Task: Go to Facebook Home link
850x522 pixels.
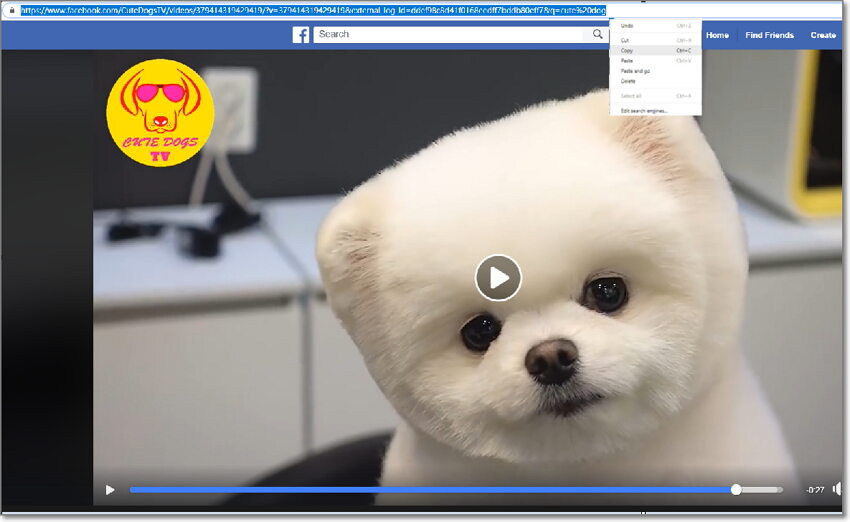Action: [x=717, y=35]
